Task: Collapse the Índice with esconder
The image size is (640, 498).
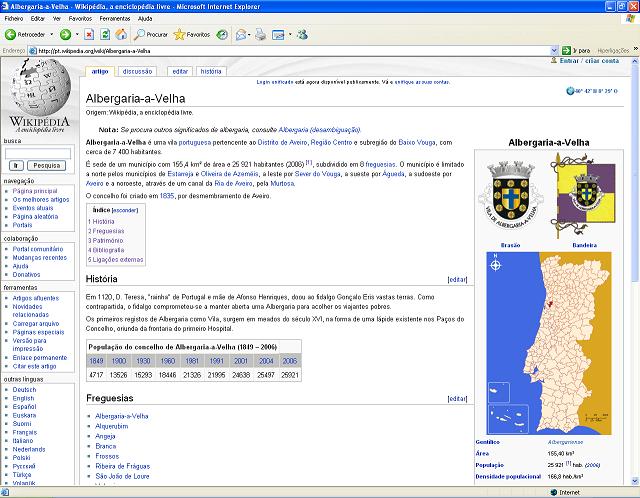Action: (124, 211)
